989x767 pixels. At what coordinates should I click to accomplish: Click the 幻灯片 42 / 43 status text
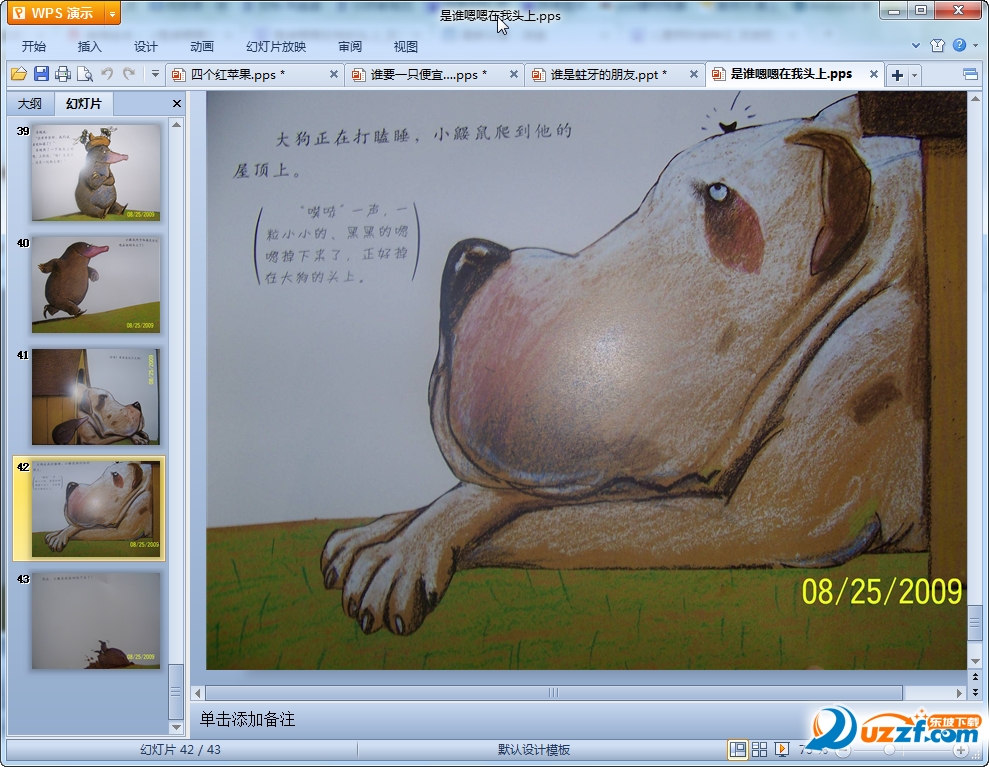(x=180, y=749)
